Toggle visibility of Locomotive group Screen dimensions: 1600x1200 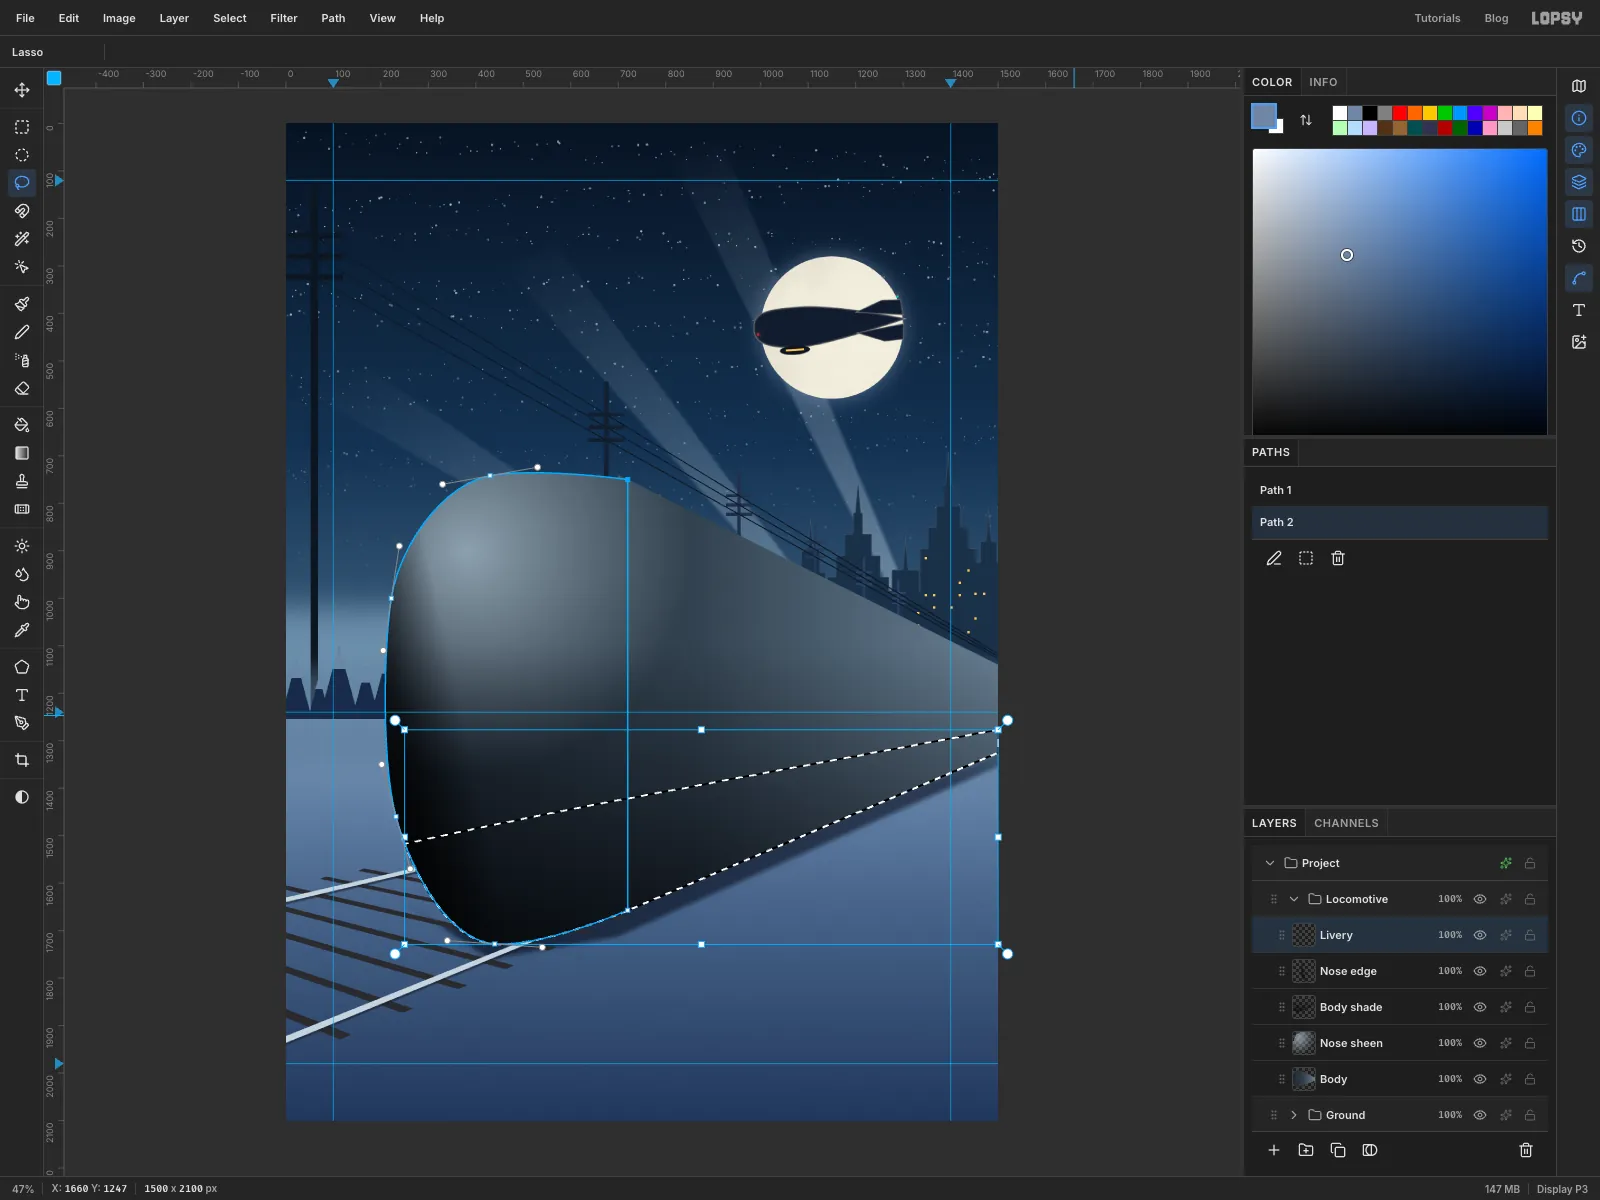tap(1480, 899)
